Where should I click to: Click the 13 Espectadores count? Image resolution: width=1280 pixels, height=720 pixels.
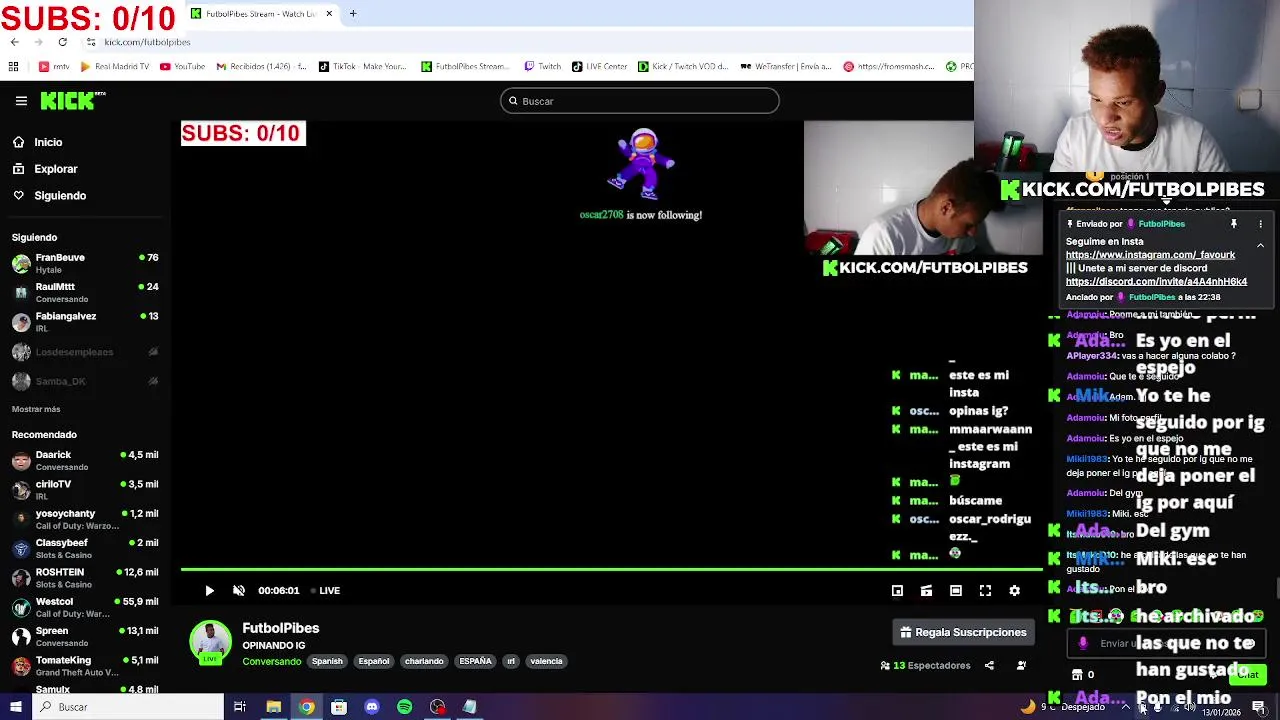point(925,665)
